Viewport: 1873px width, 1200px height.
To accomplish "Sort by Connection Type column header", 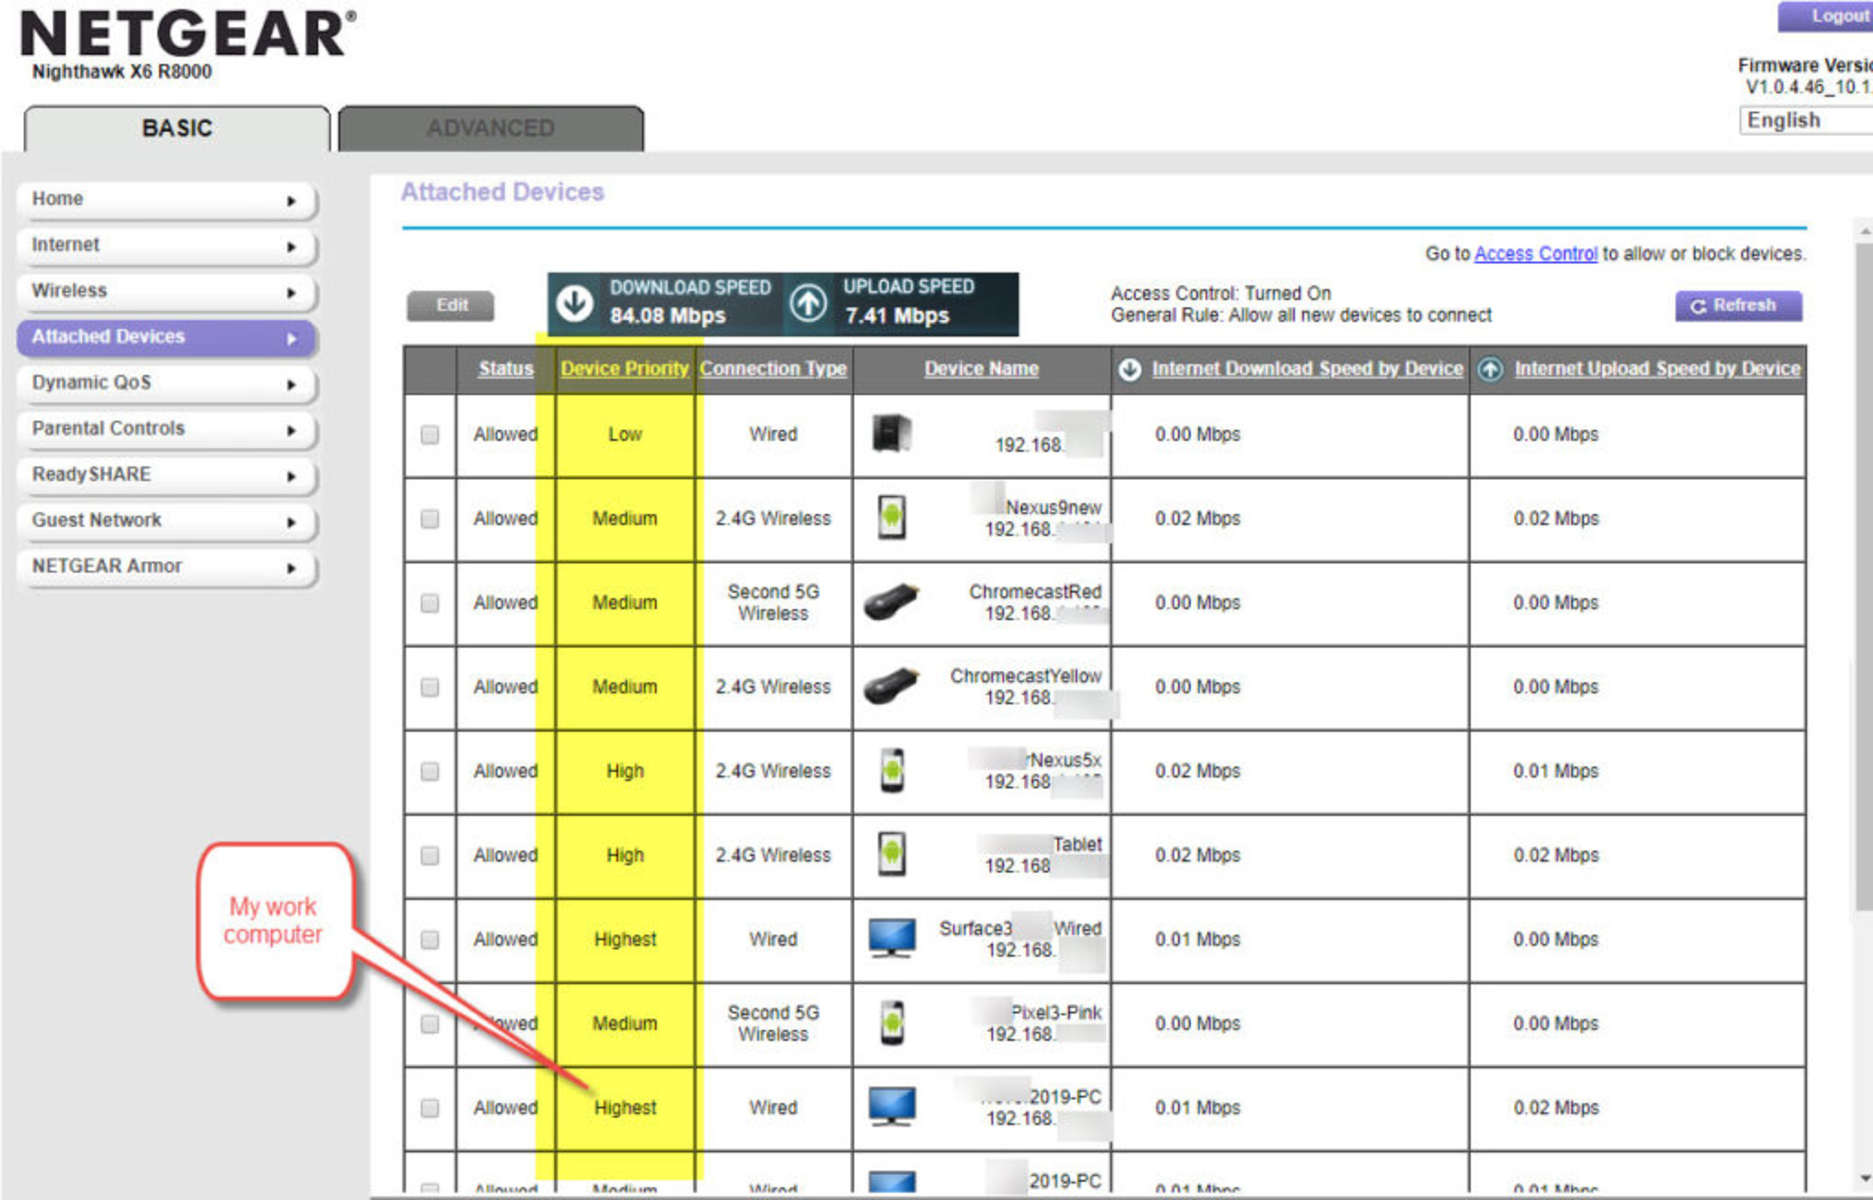I will (x=773, y=369).
